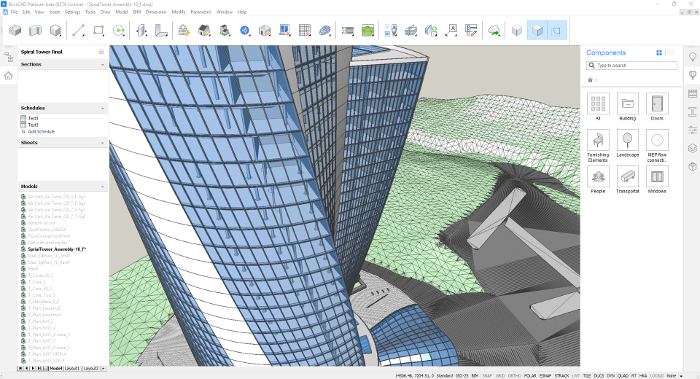This screenshot has width=700, height=379.
Task: Click the sliders settings icon in right sidebar
Action: pos(692,130)
